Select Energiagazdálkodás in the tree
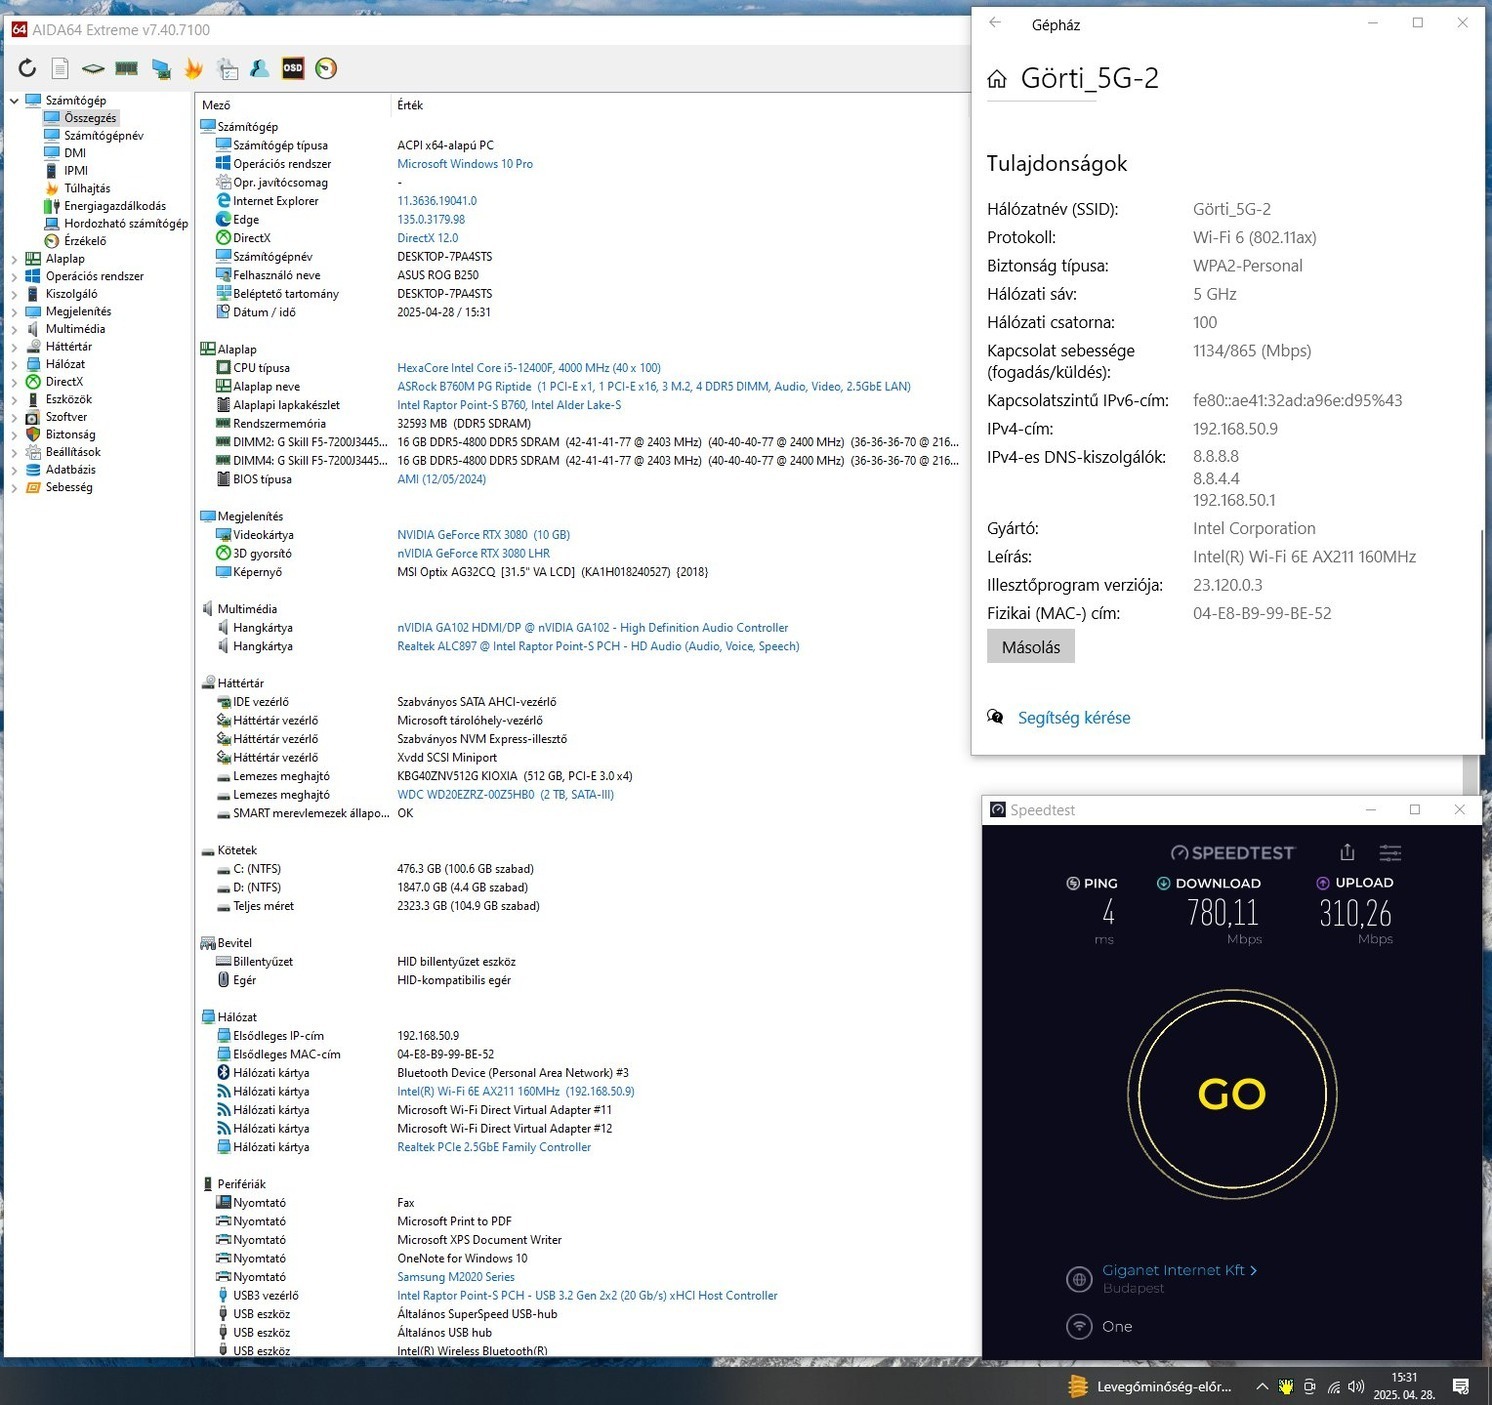This screenshot has height=1405, width=1492. 115,206
